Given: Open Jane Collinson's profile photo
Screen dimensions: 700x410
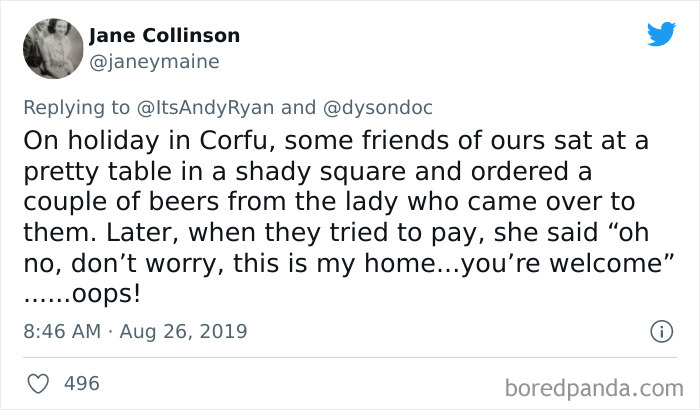Looking at the screenshot, I should pyautogui.click(x=50, y=48).
